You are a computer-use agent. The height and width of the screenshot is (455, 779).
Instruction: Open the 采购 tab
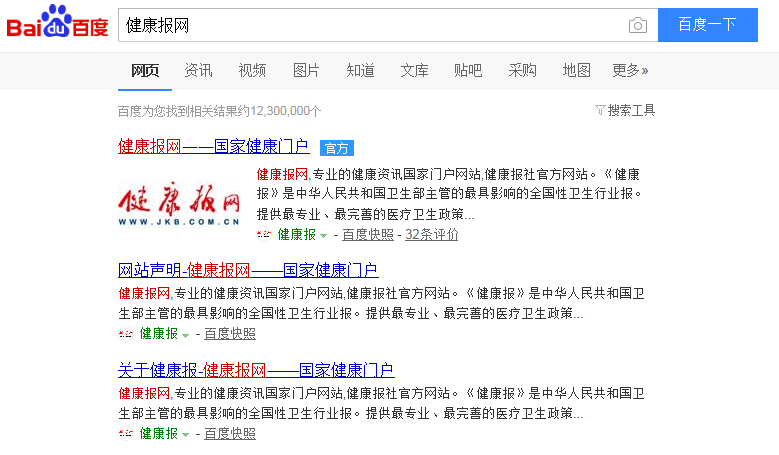pos(522,71)
